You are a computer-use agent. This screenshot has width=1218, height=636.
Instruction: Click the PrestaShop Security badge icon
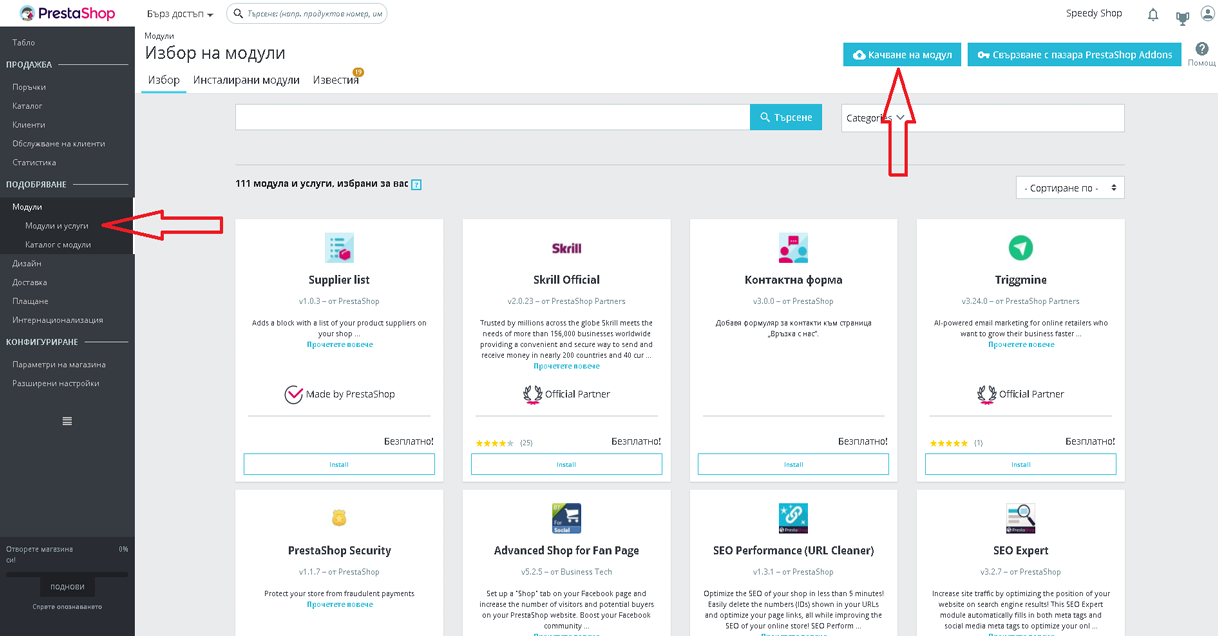coord(339,518)
